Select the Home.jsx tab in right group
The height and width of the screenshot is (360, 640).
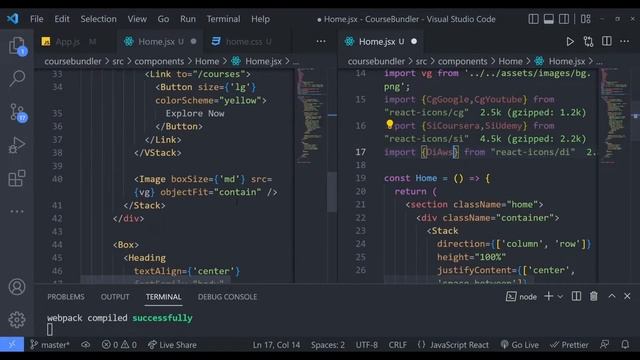[x=380, y=42]
